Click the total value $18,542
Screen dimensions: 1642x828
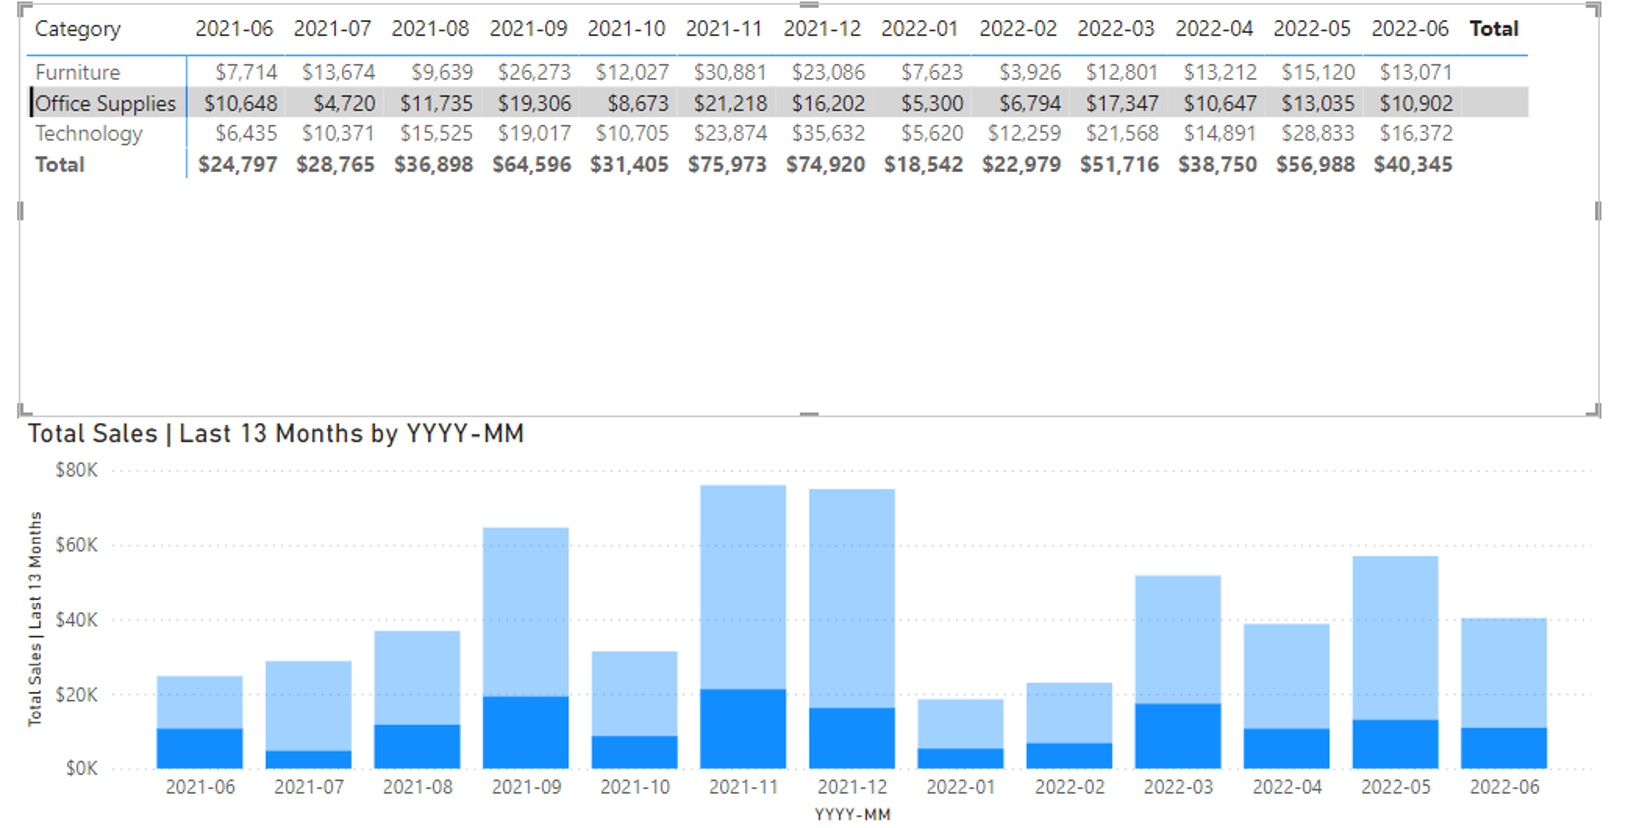point(923,164)
